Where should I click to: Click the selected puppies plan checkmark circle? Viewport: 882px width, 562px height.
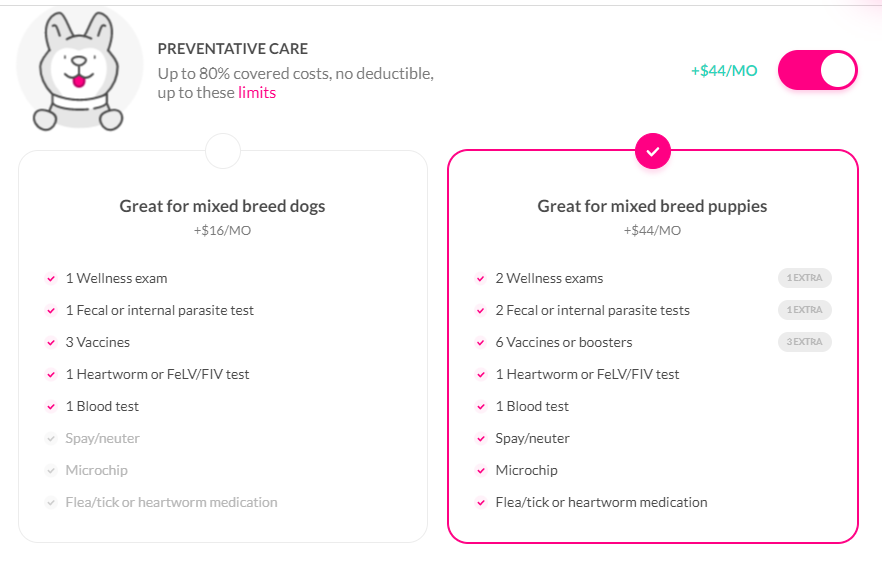(x=652, y=151)
